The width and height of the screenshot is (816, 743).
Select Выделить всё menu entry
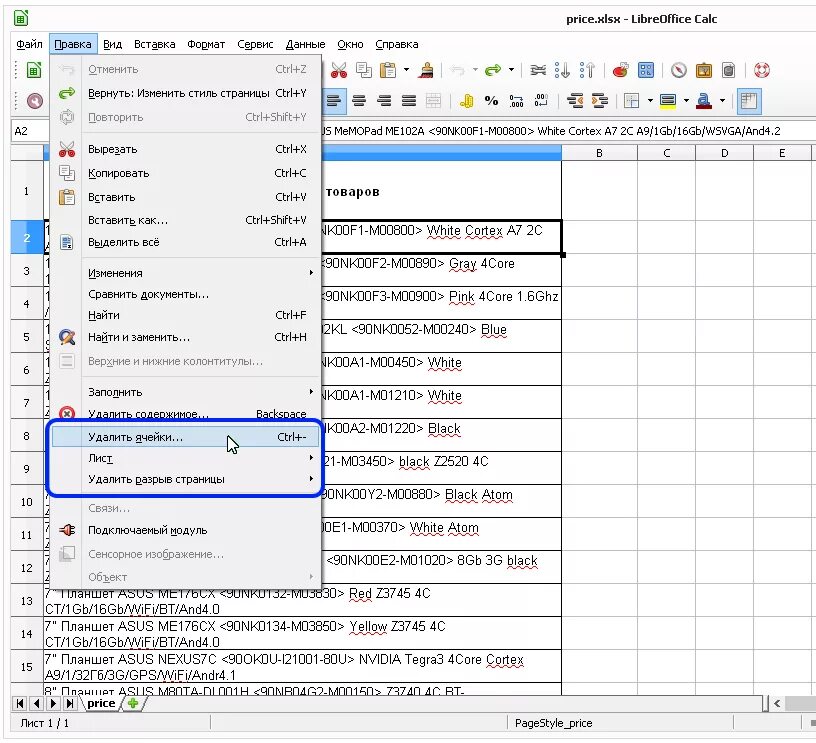(185, 242)
